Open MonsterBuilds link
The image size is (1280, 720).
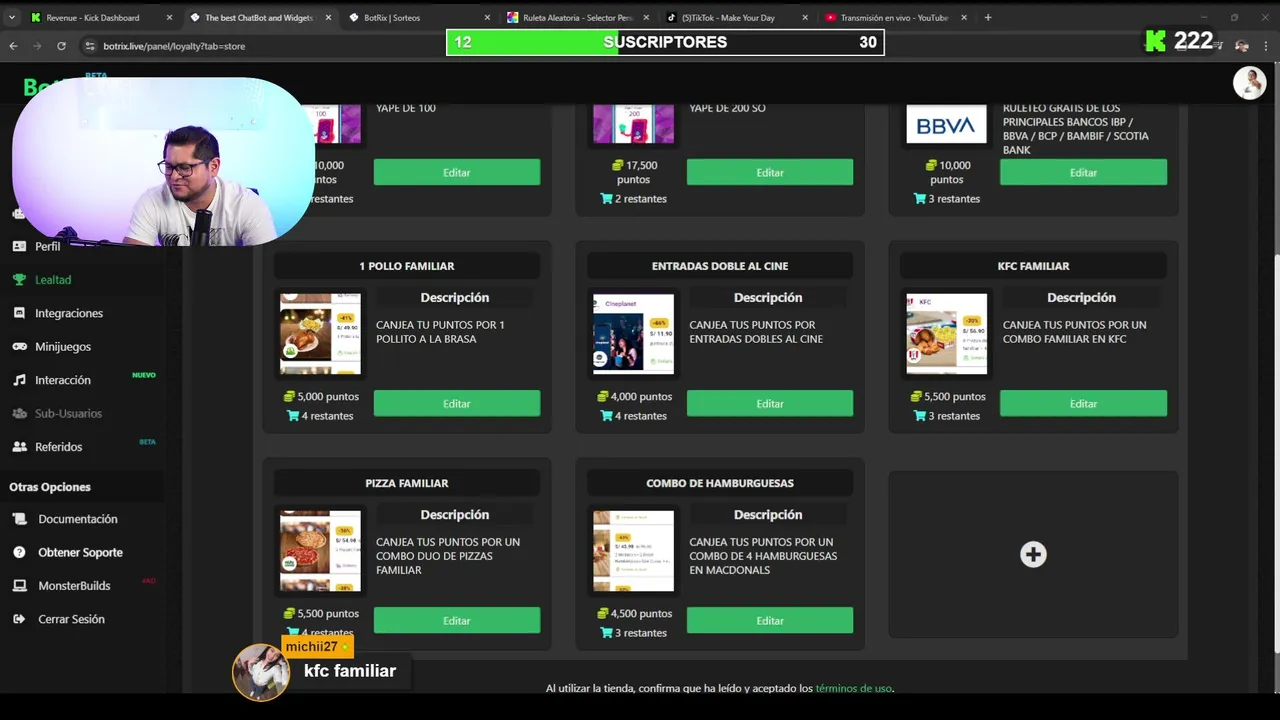click(74, 586)
